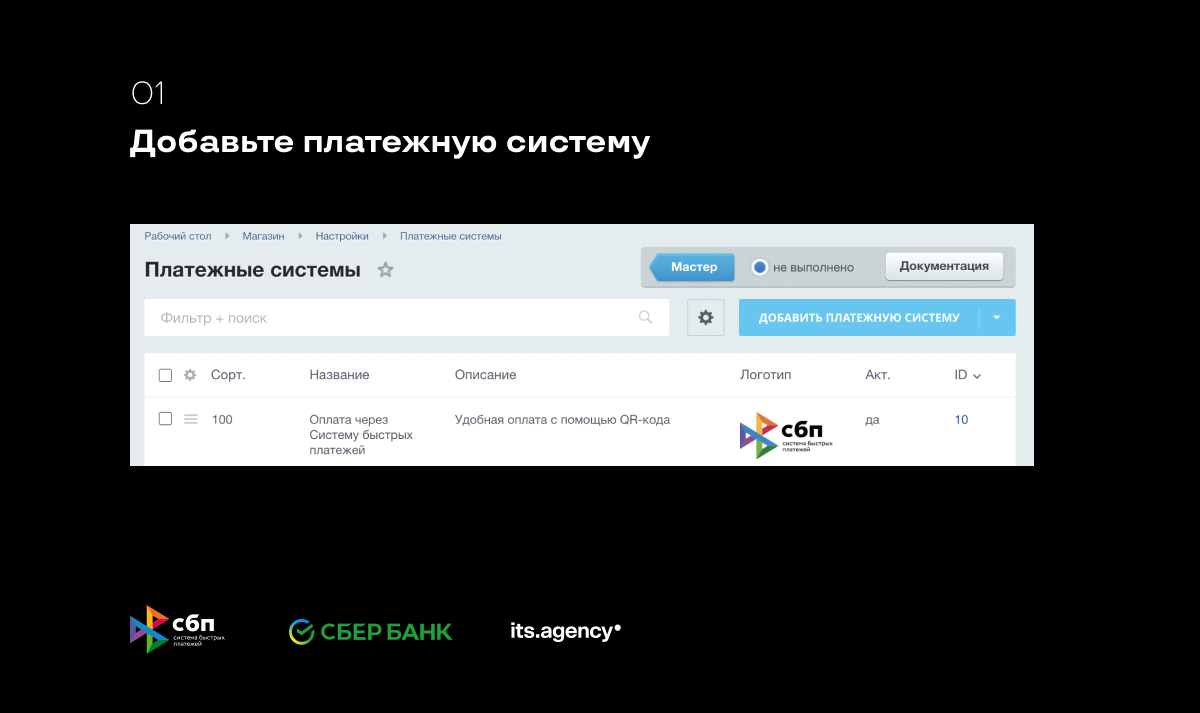Viewport: 1200px width, 713px height.
Task: Click the Добавить платежную систему button
Action: pos(858,318)
